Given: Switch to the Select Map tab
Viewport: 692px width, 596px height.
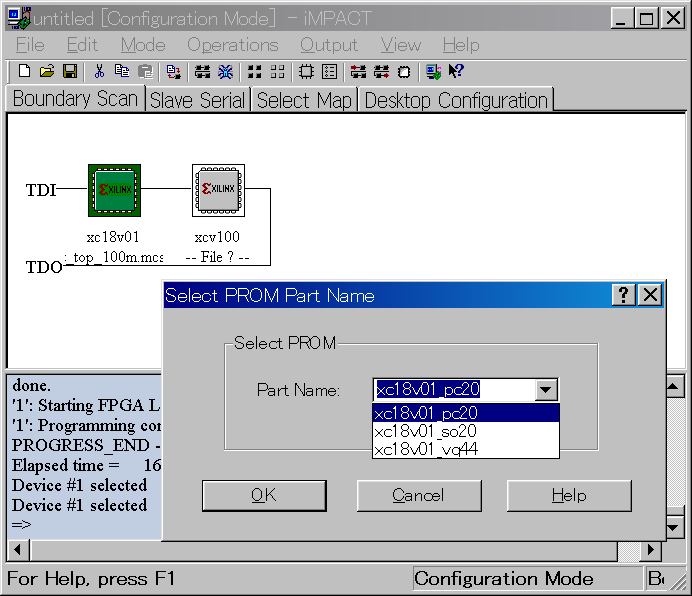Looking at the screenshot, I should pyautogui.click(x=304, y=100).
